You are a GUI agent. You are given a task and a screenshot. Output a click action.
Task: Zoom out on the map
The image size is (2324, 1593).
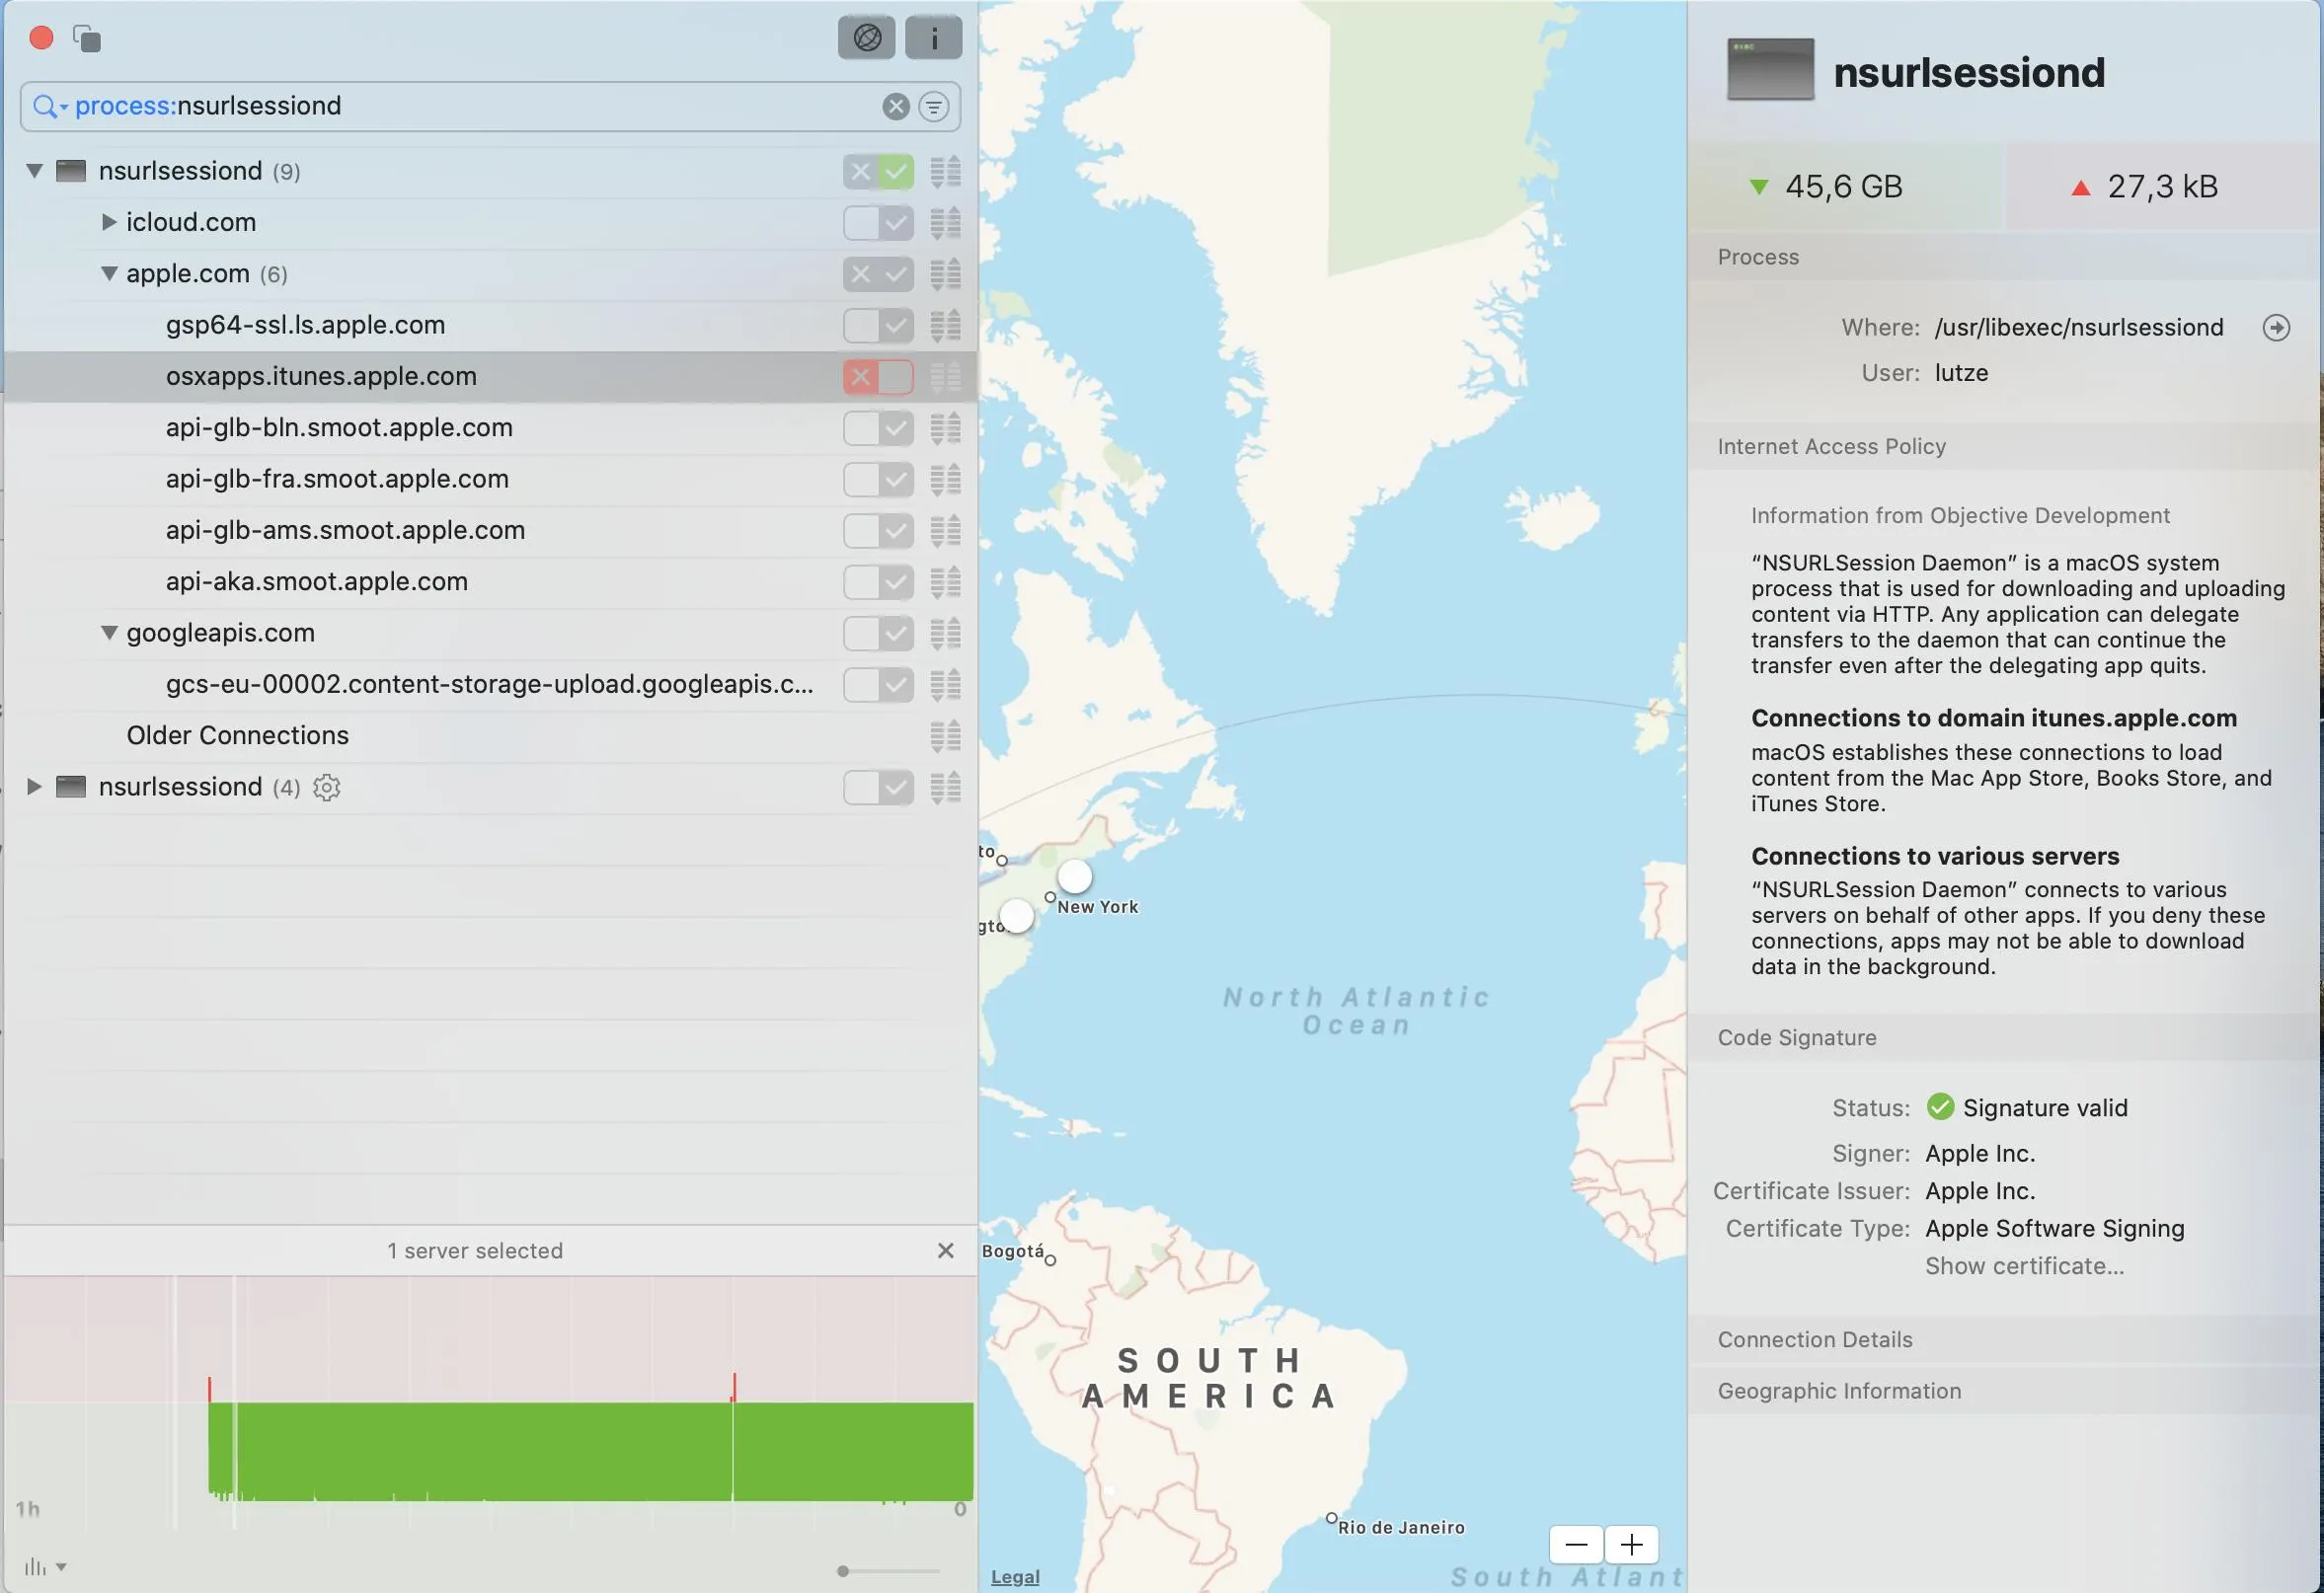point(1576,1544)
